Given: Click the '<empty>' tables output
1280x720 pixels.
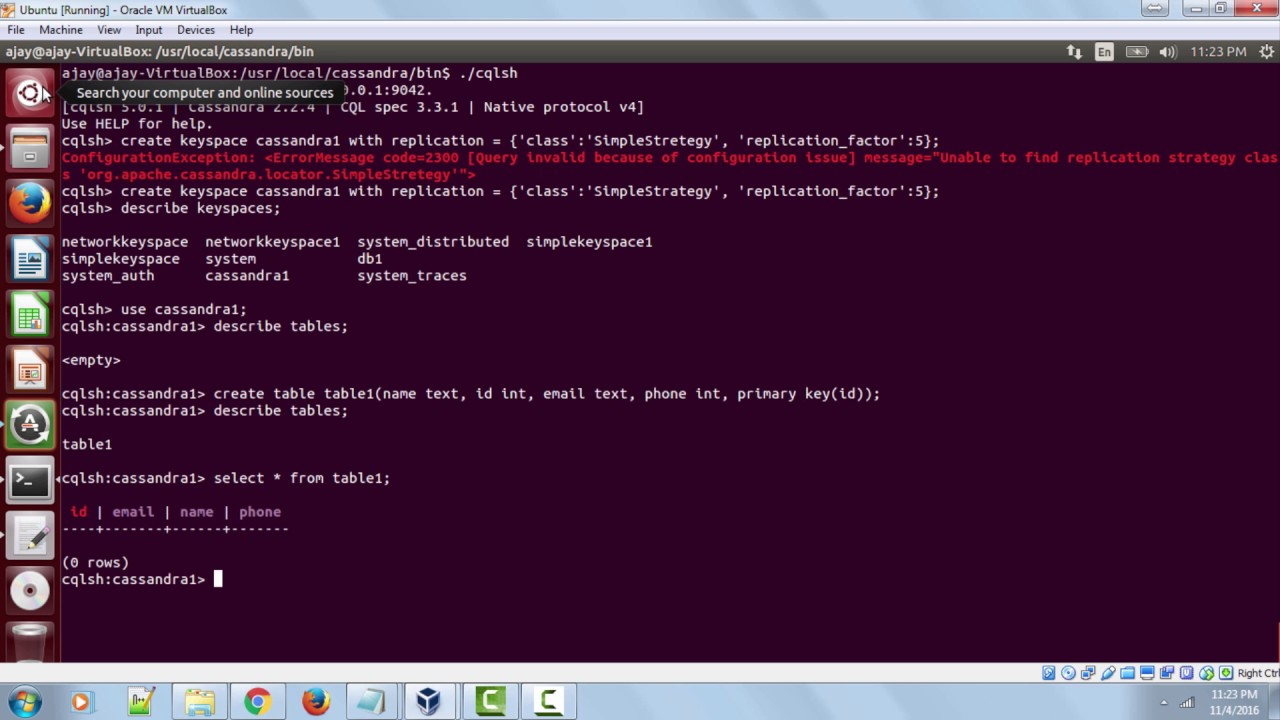Looking at the screenshot, I should (91, 360).
